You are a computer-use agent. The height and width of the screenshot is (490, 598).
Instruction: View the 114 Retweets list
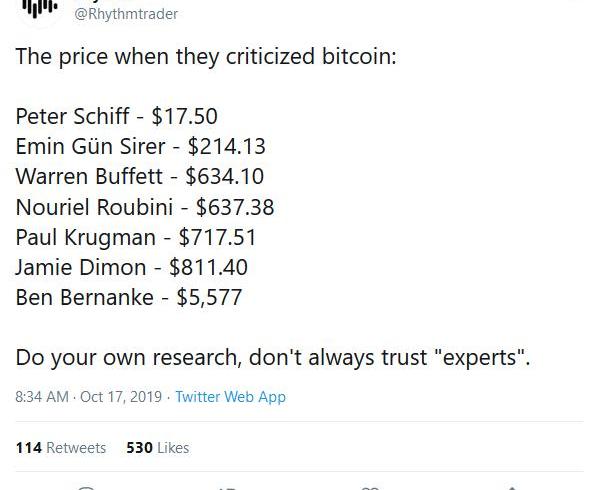coord(61,448)
